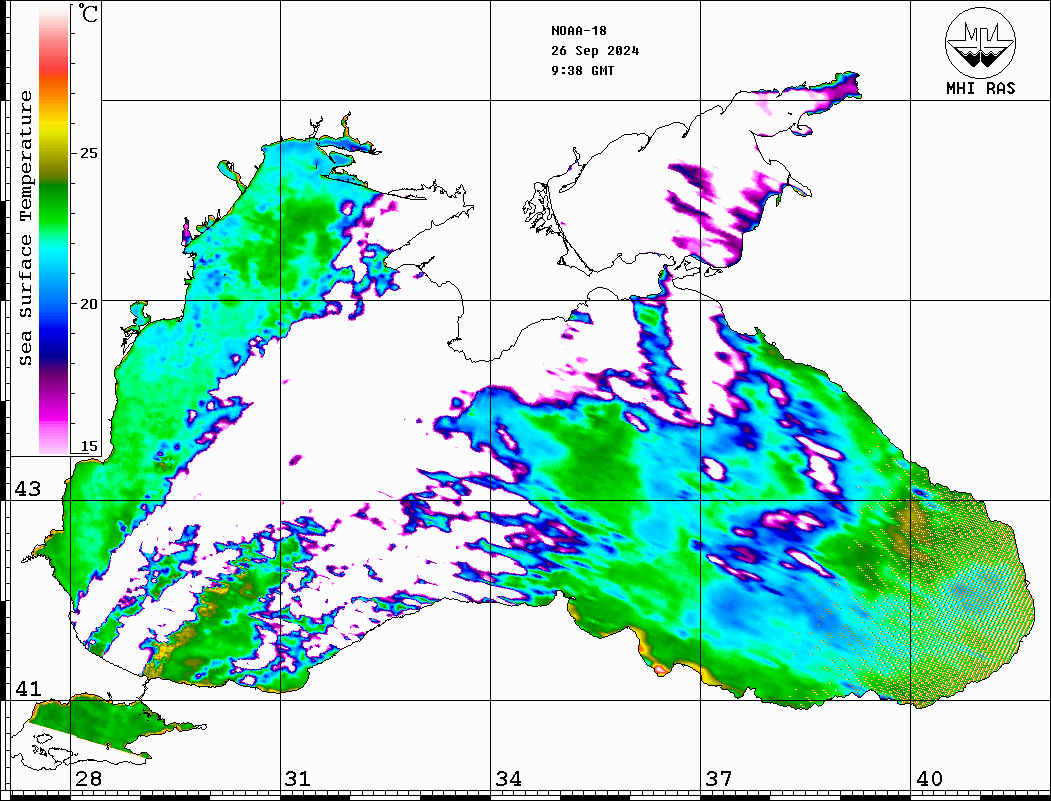This screenshot has width=1051, height=801.
Task: Click the MHI RAS logo emblem
Action: click(x=980, y=42)
